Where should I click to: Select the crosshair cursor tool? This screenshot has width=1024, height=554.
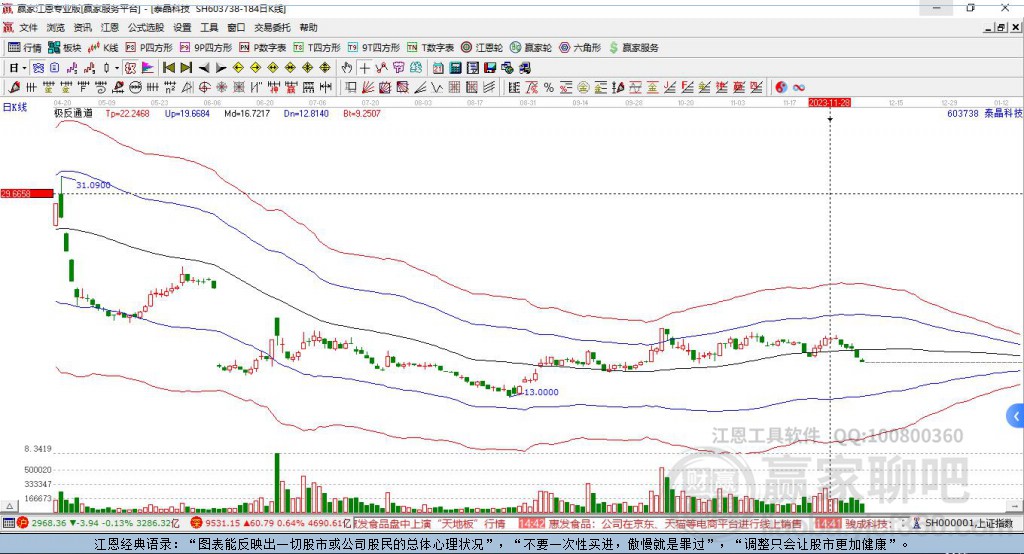(x=364, y=68)
